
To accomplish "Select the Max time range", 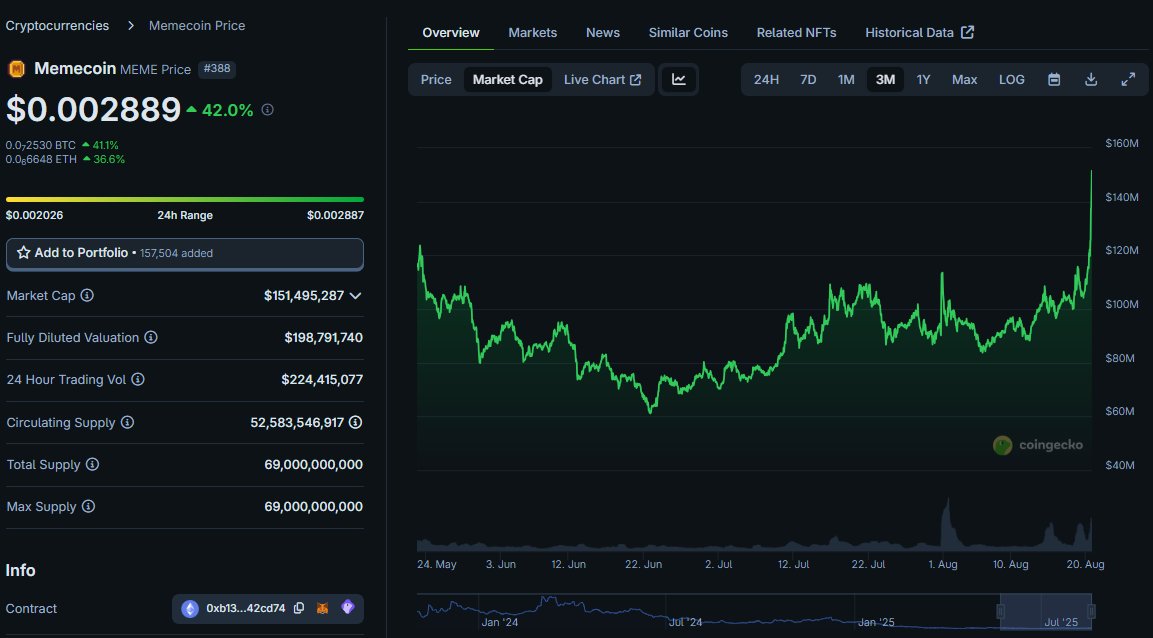I will tap(964, 79).
